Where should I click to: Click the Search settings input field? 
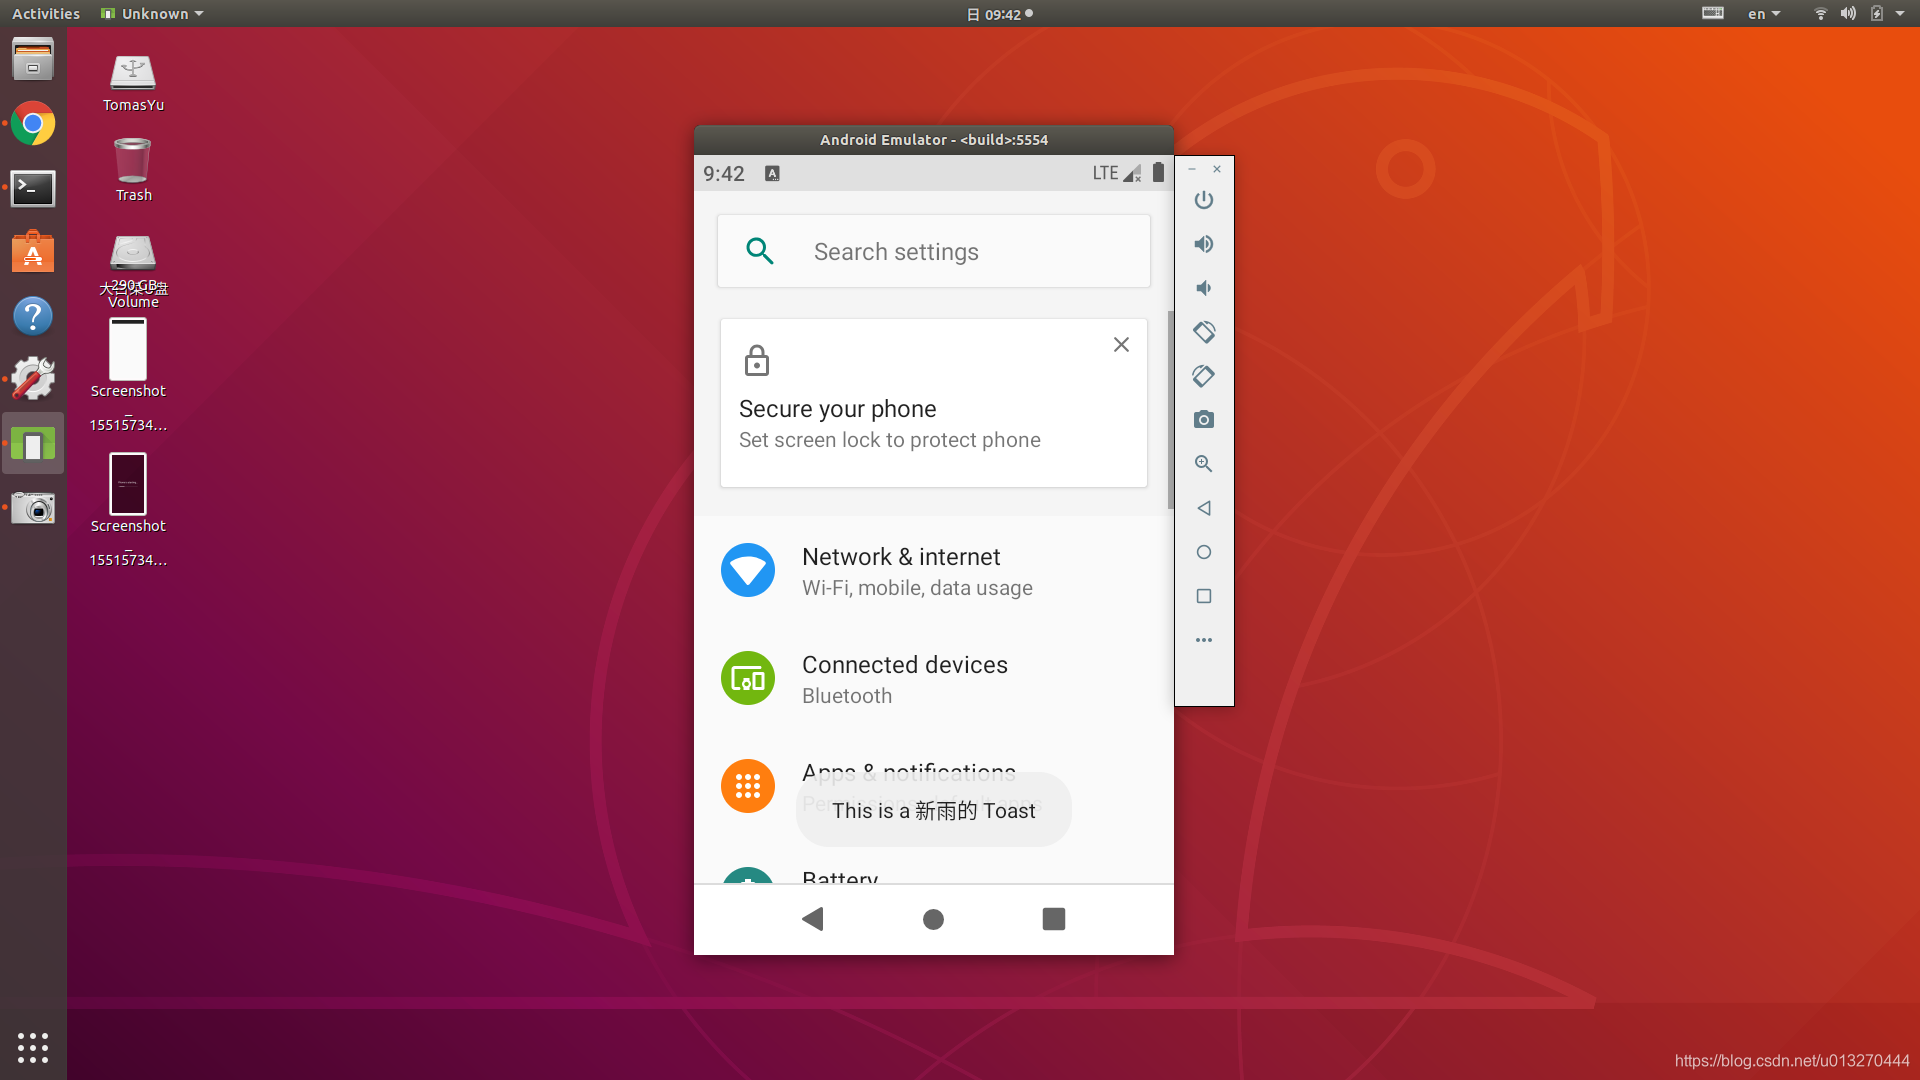click(932, 251)
